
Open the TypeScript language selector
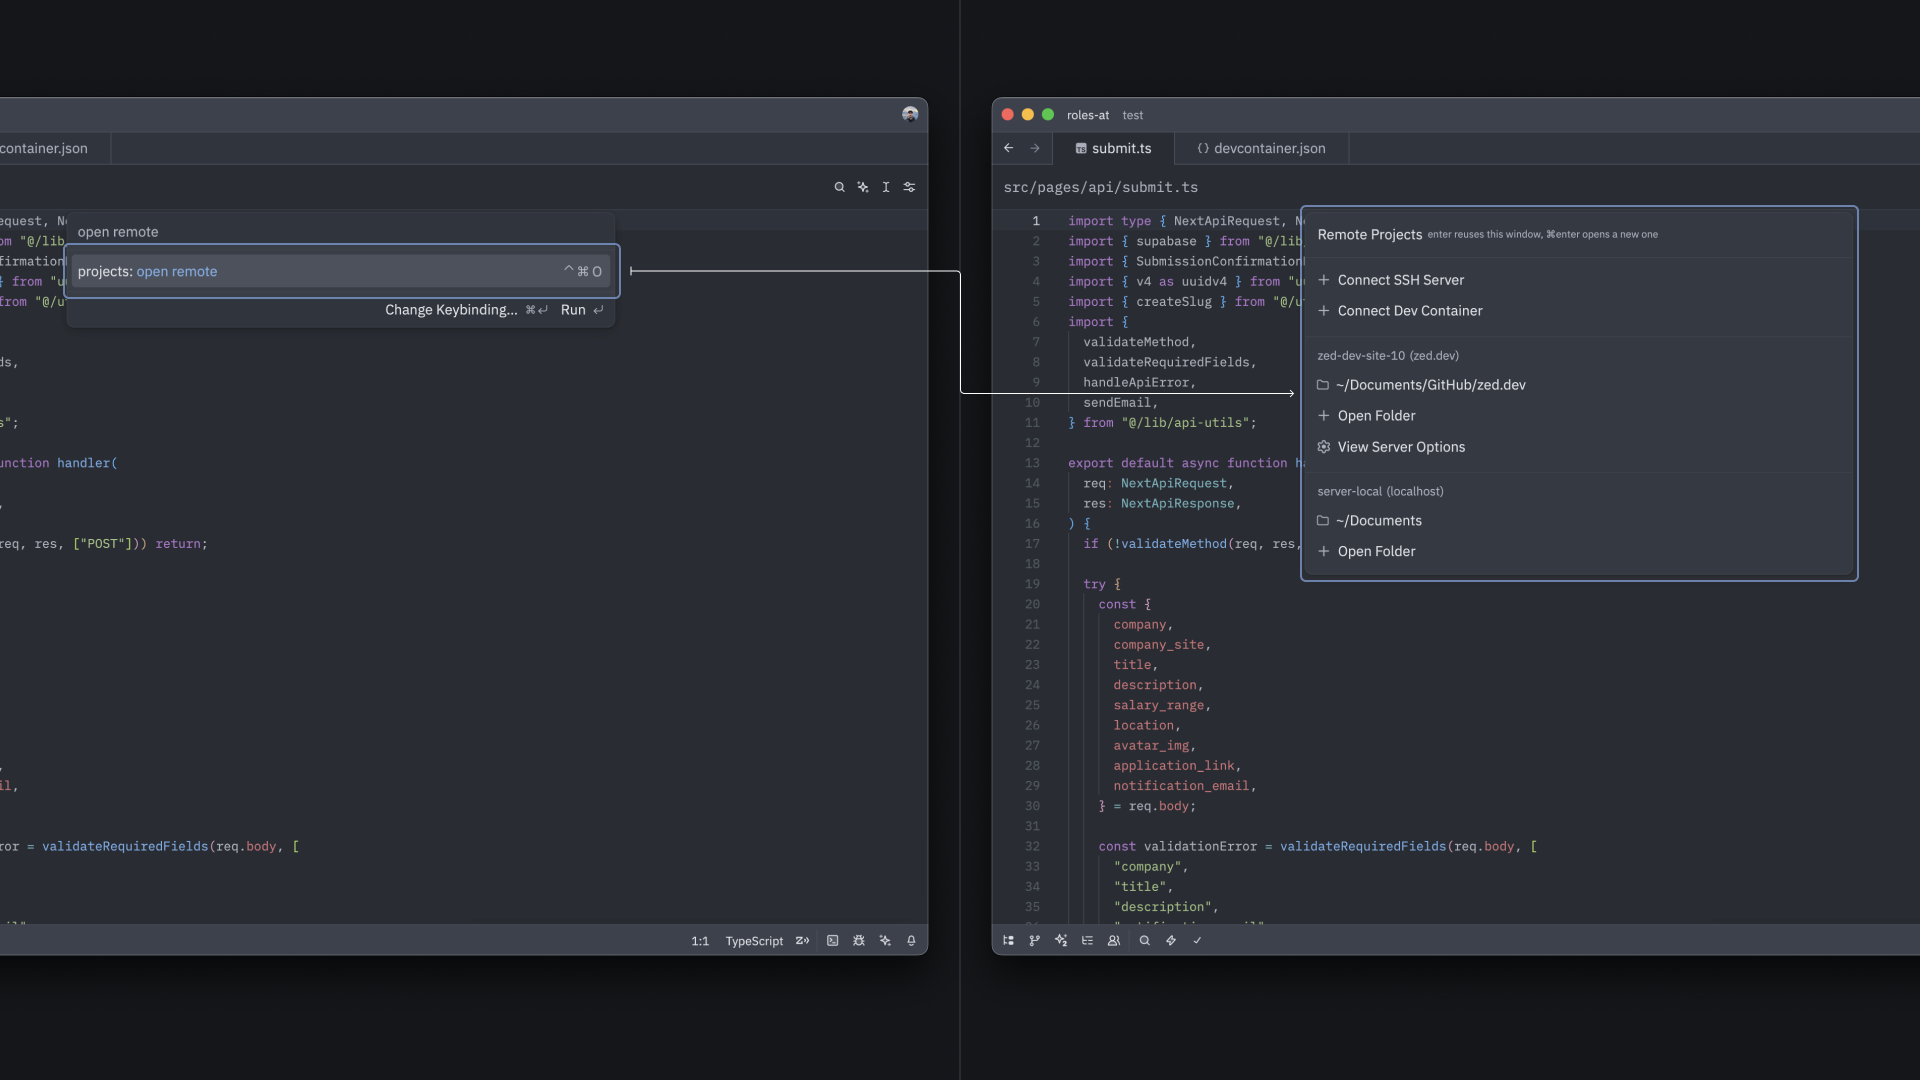point(754,941)
